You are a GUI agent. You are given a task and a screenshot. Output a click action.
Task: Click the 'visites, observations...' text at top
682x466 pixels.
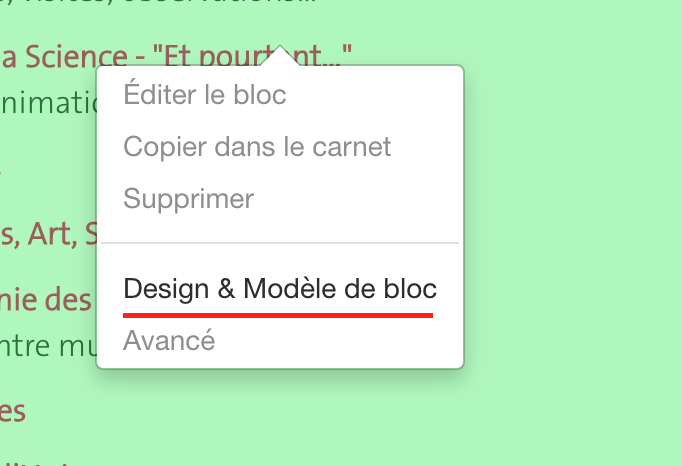(160, 3)
